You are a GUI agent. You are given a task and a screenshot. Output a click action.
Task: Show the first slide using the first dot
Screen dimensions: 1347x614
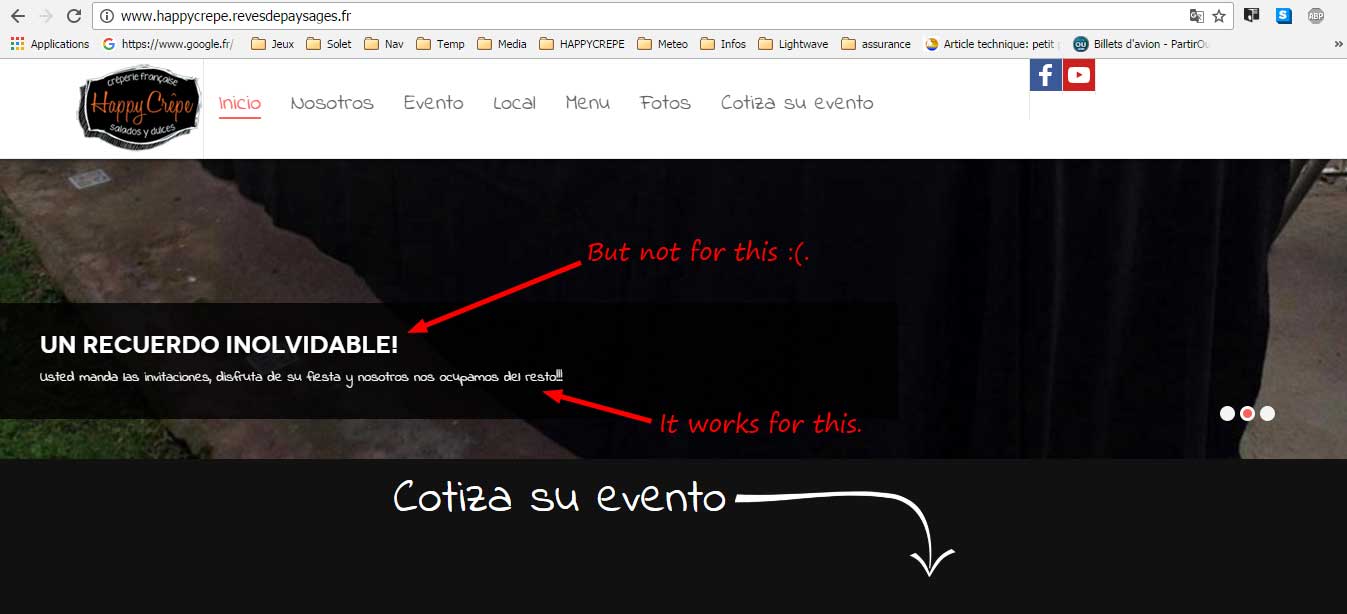coord(1228,413)
